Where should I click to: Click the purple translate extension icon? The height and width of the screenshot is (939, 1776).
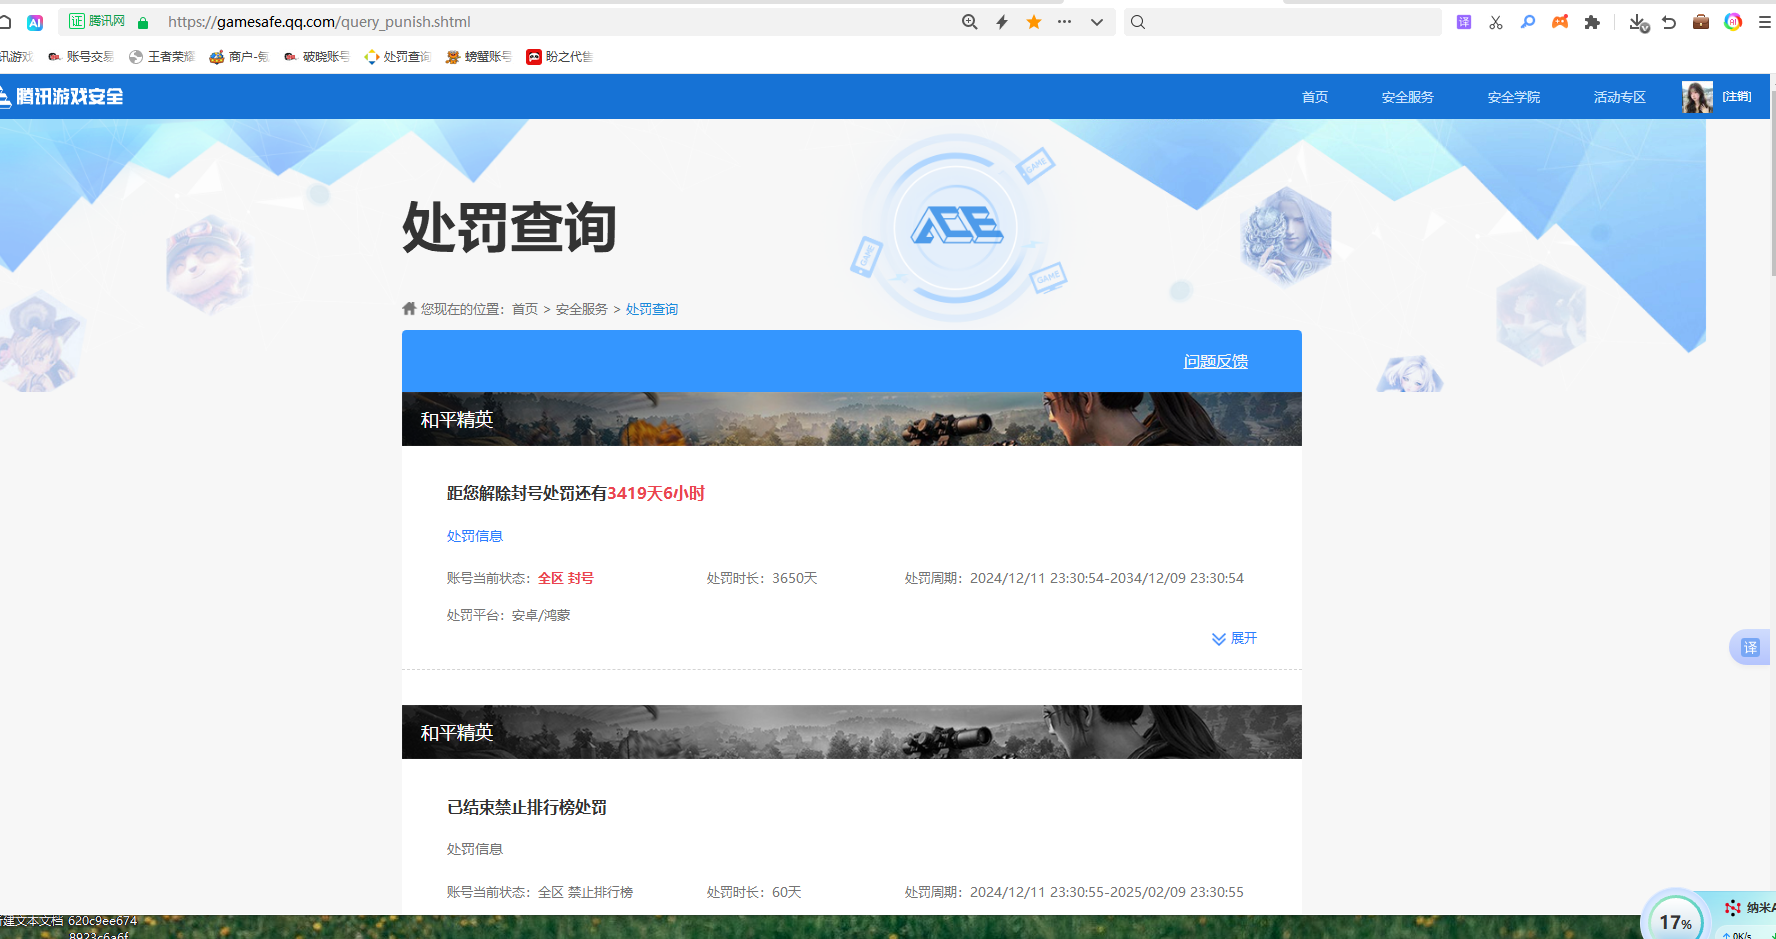1464,22
